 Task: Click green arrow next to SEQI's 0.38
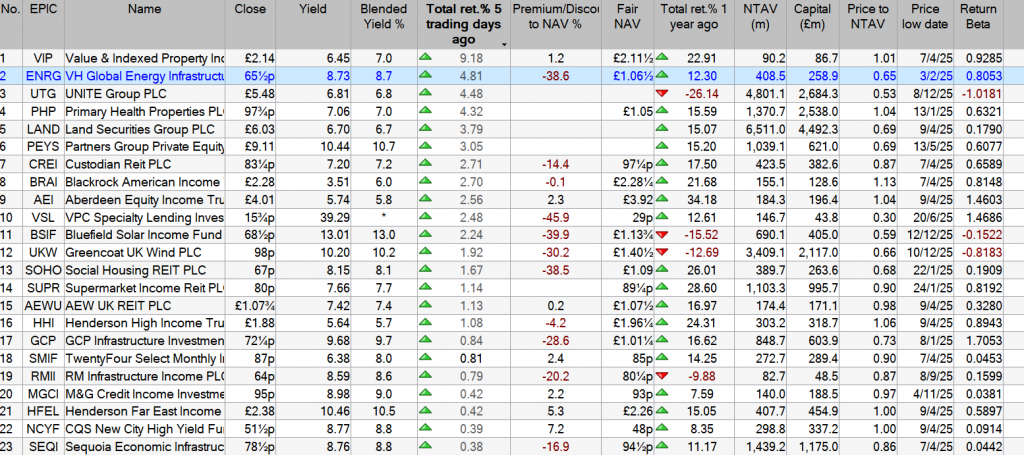point(426,448)
